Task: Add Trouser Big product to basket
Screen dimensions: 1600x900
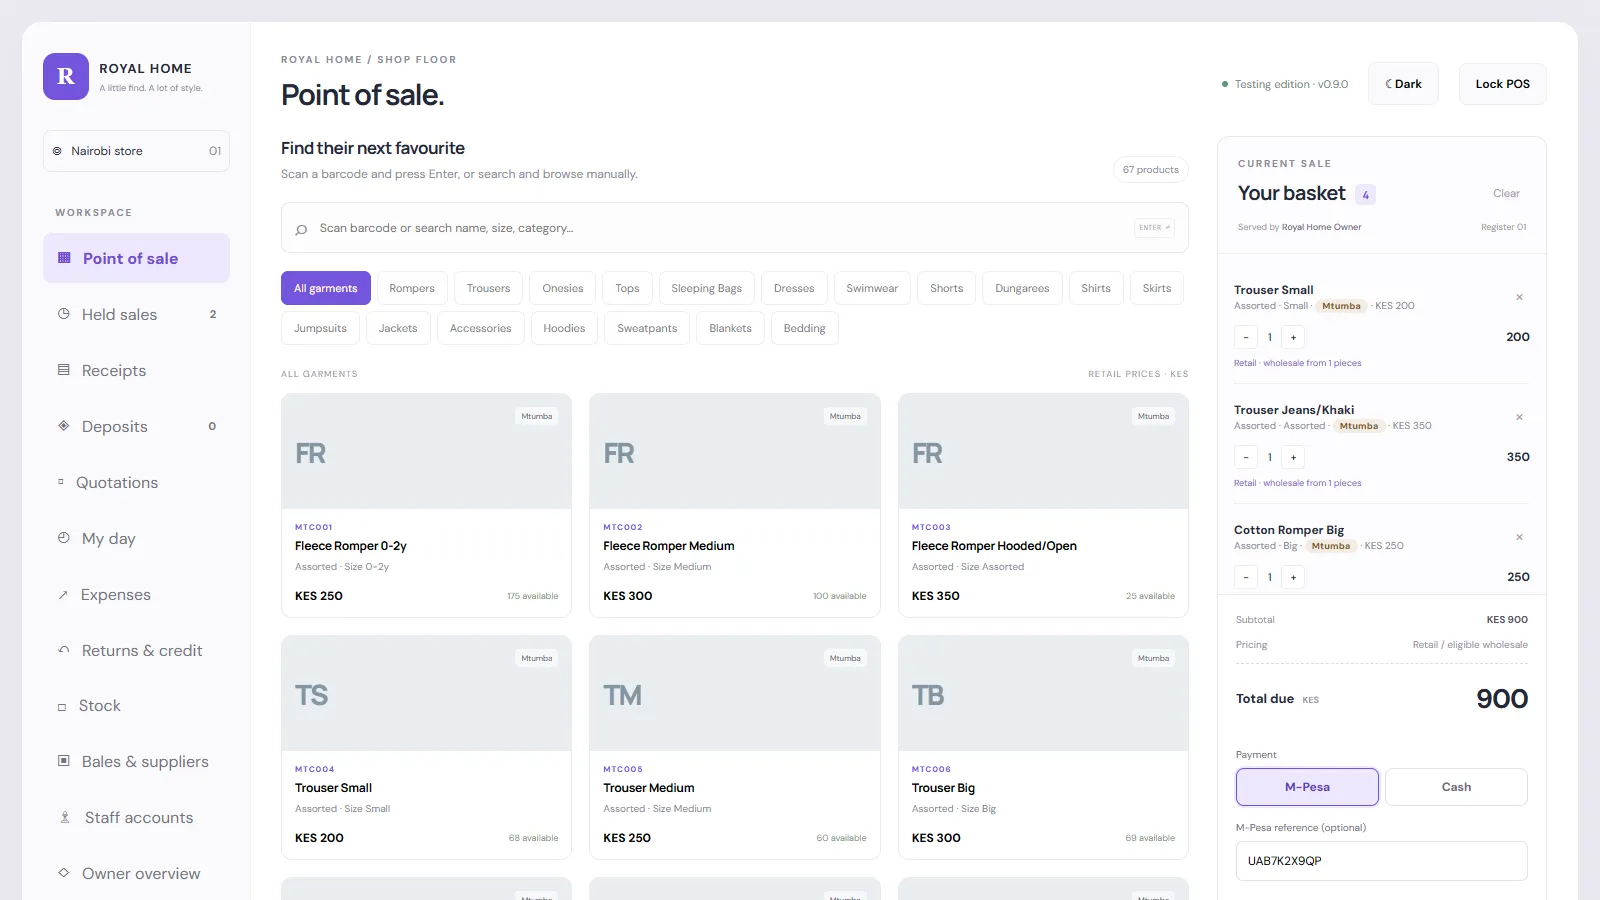Action: tap(1043, 747)
